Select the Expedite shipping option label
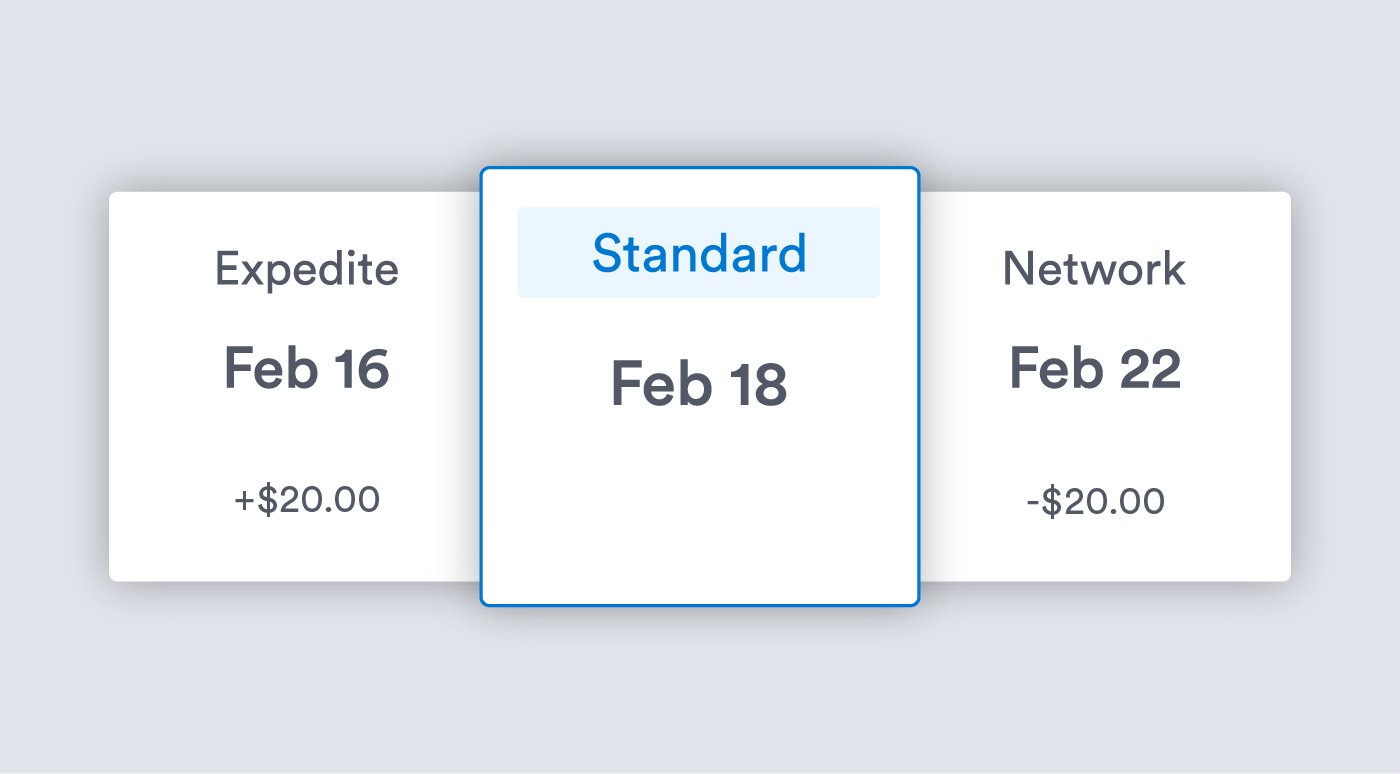Image resolution: width=1400 pixels, height=774 pixels. point(306,269)
